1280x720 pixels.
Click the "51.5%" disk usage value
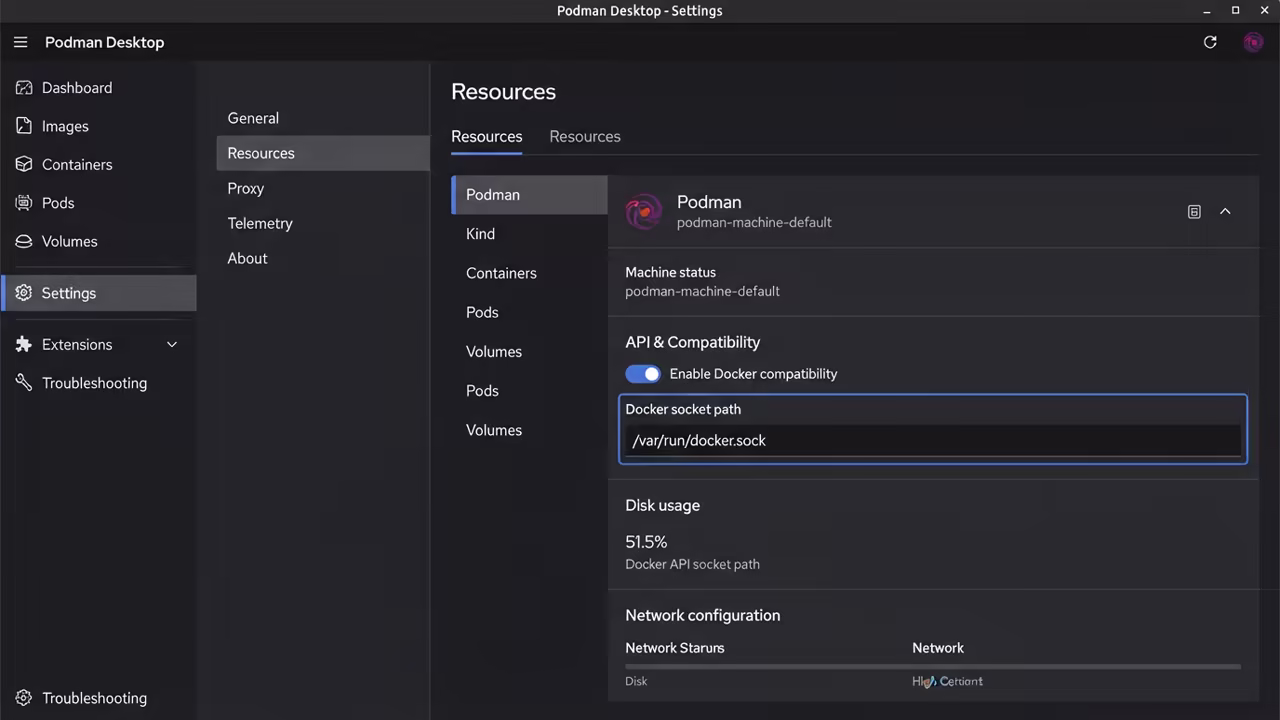pos(646,542)
